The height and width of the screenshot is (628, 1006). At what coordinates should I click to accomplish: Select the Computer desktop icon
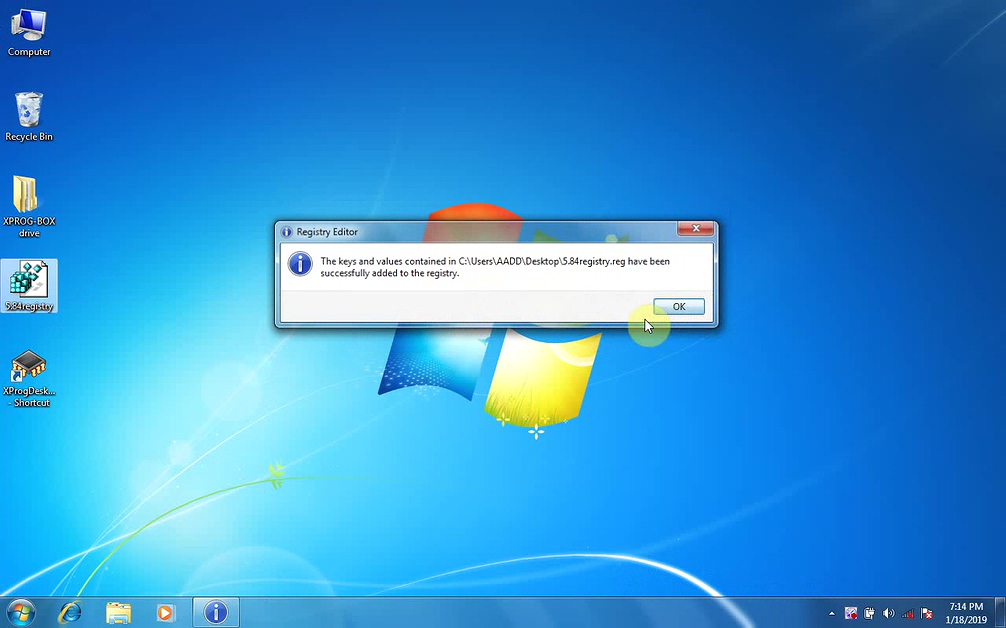29,33
